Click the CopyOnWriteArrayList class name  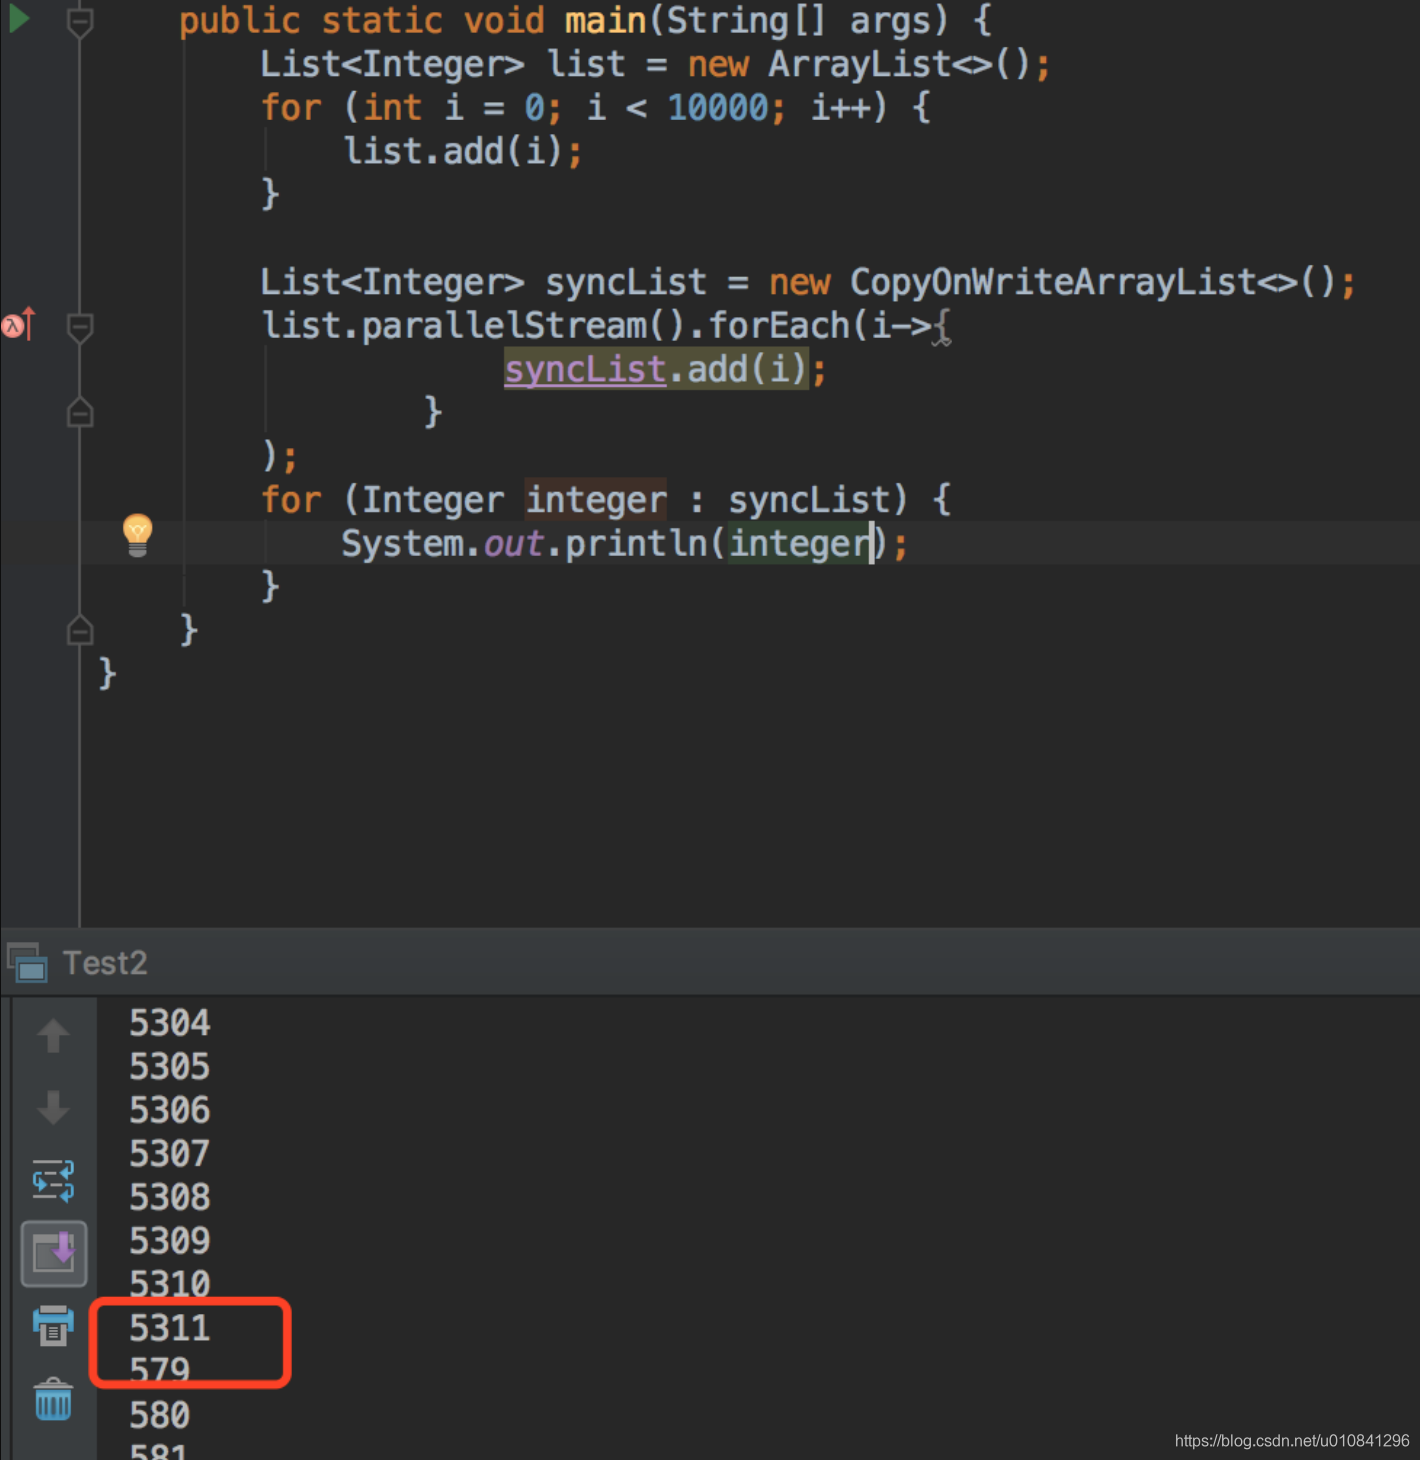(x=1053, y=282)
